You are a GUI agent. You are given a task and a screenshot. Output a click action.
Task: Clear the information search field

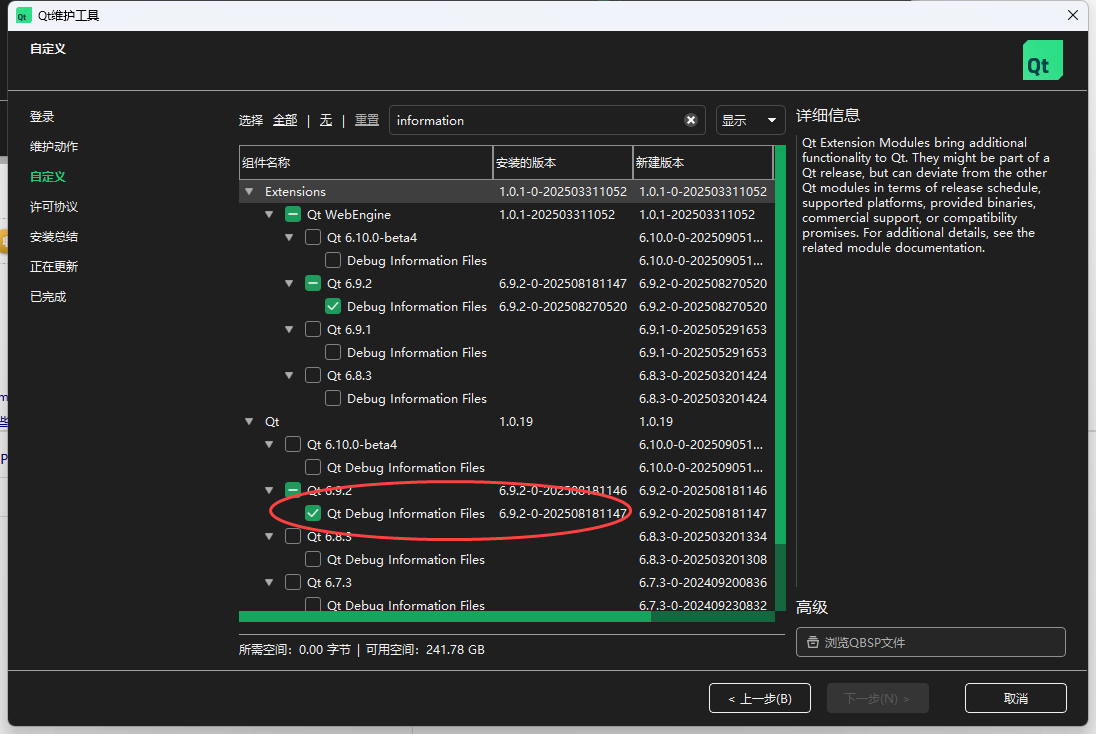click(691, 120)
